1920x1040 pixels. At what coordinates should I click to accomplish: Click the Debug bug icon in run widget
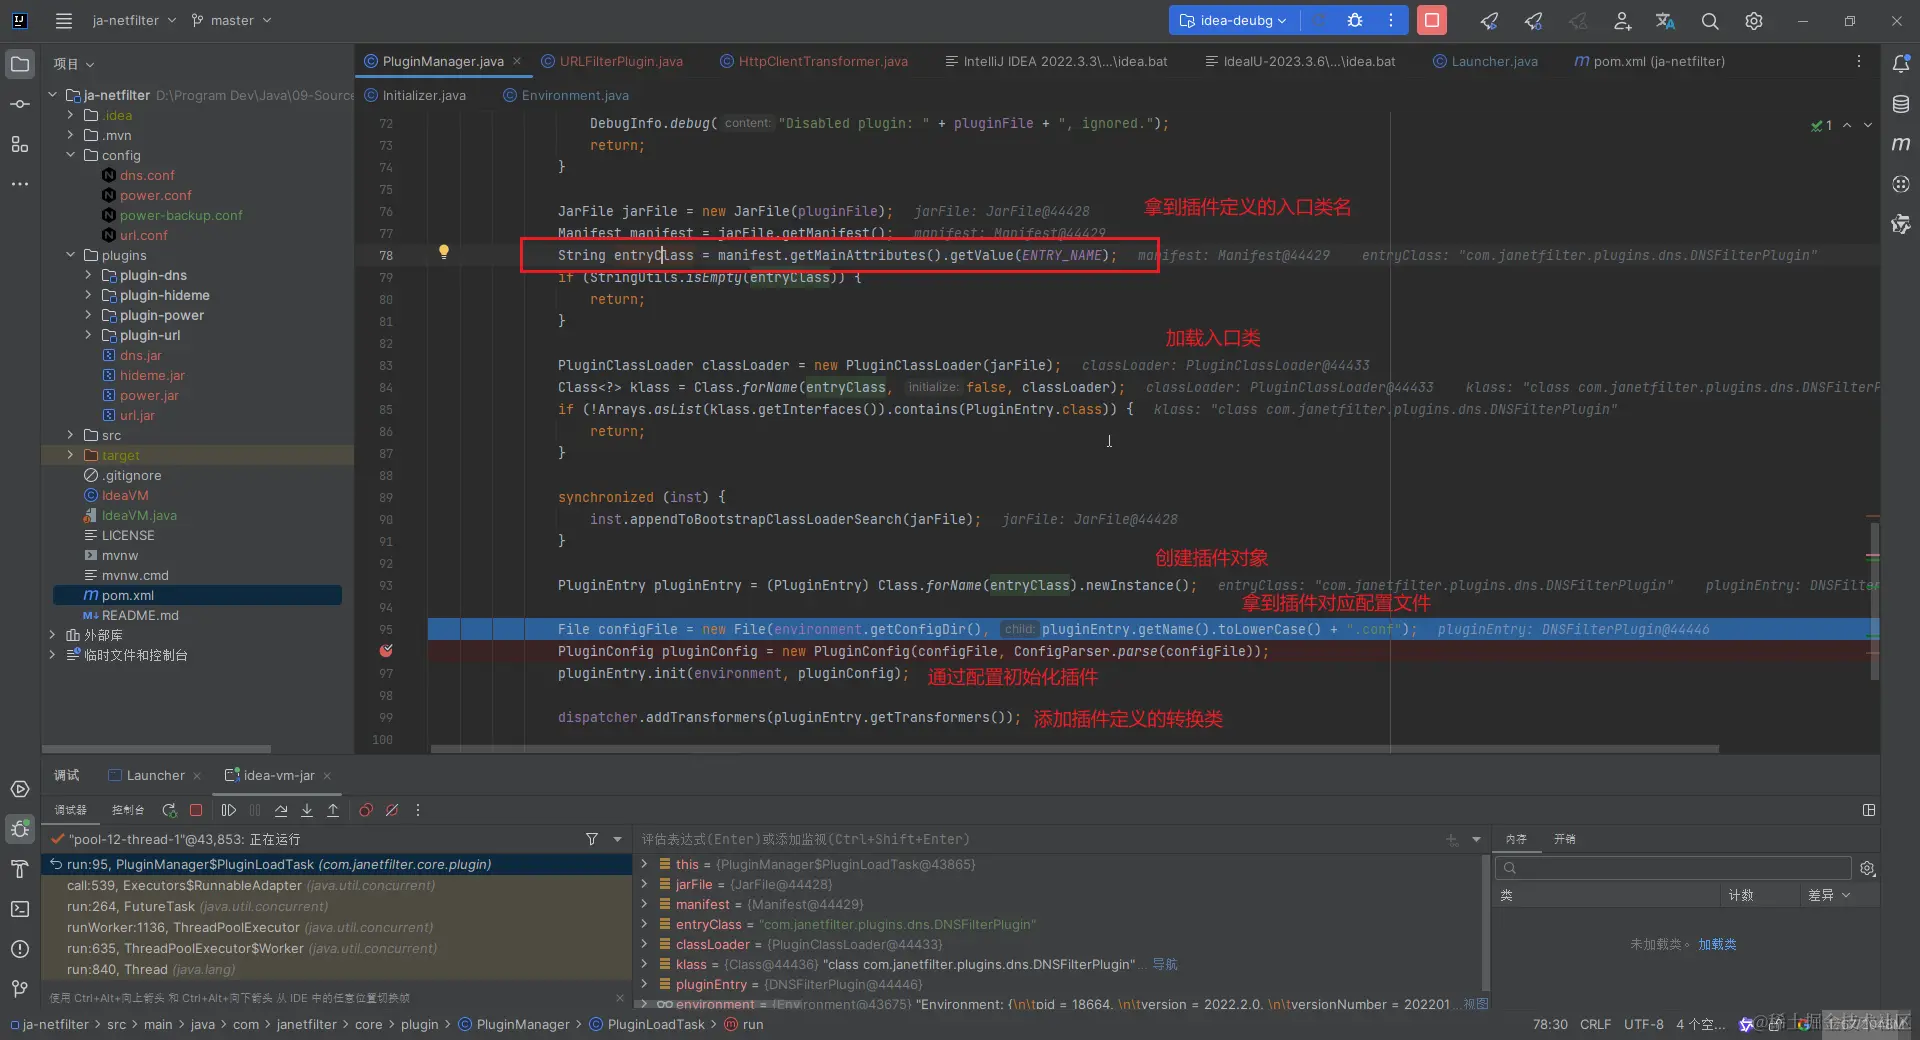pos(1355,20)
